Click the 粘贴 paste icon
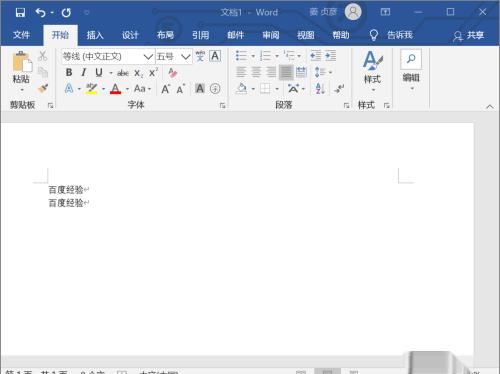 22,62
